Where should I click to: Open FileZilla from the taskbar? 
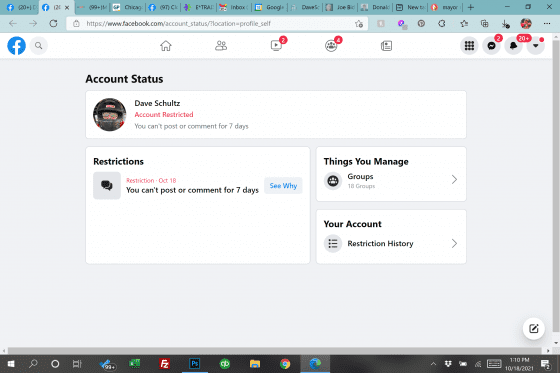click(x=165, y=364)
